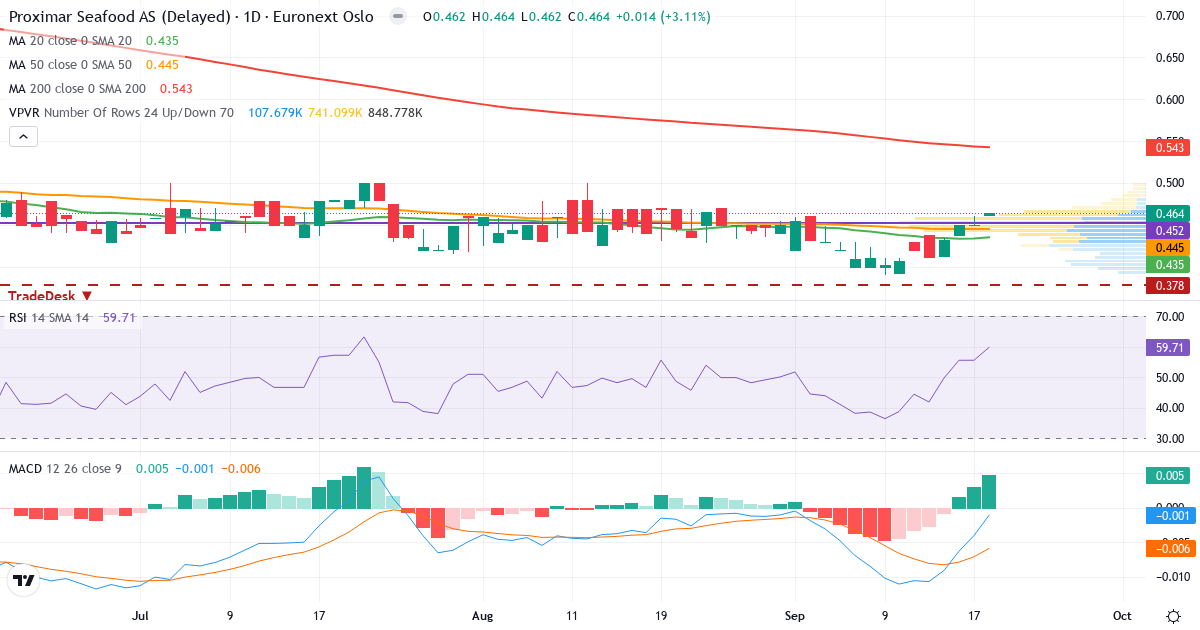The height and width of the screenshot is (630, 1200).
Task: Click the 0.543 MA 200 price label
Action: [x=1169, y=148]
